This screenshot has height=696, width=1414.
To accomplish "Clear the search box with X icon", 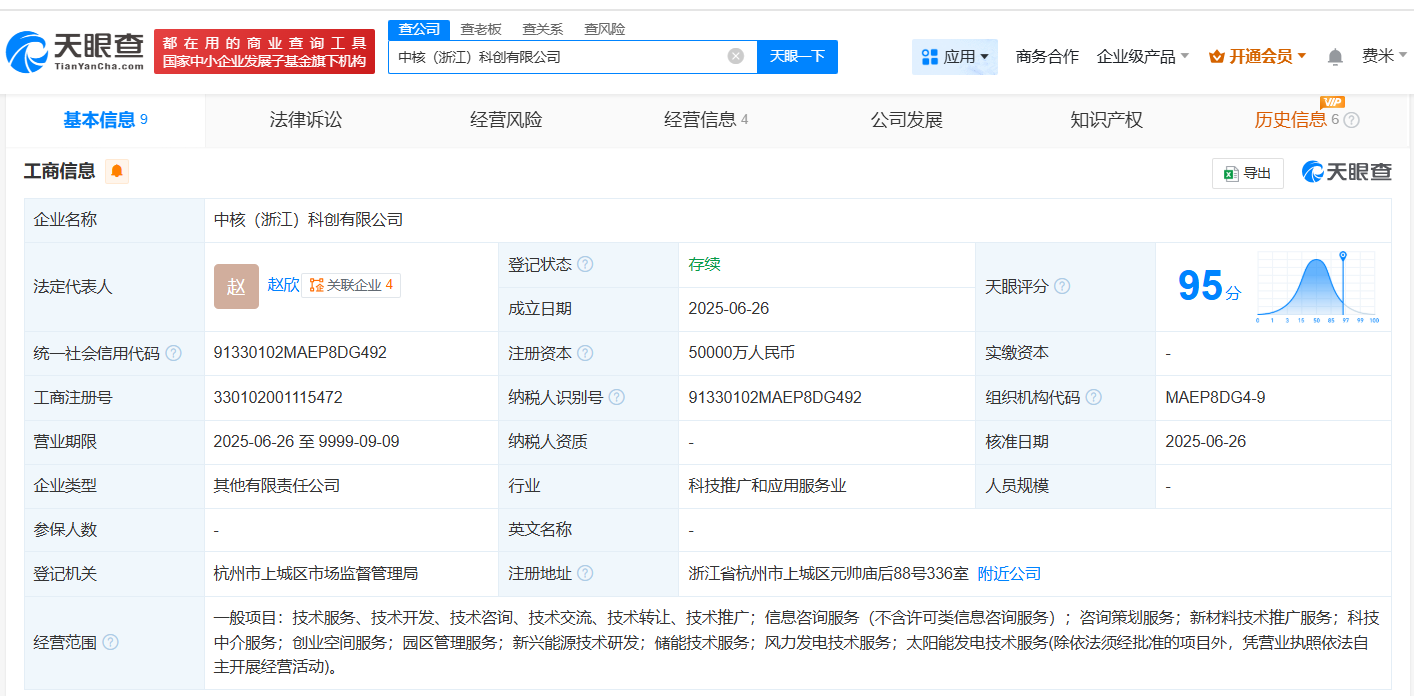I will click(736, 56).
